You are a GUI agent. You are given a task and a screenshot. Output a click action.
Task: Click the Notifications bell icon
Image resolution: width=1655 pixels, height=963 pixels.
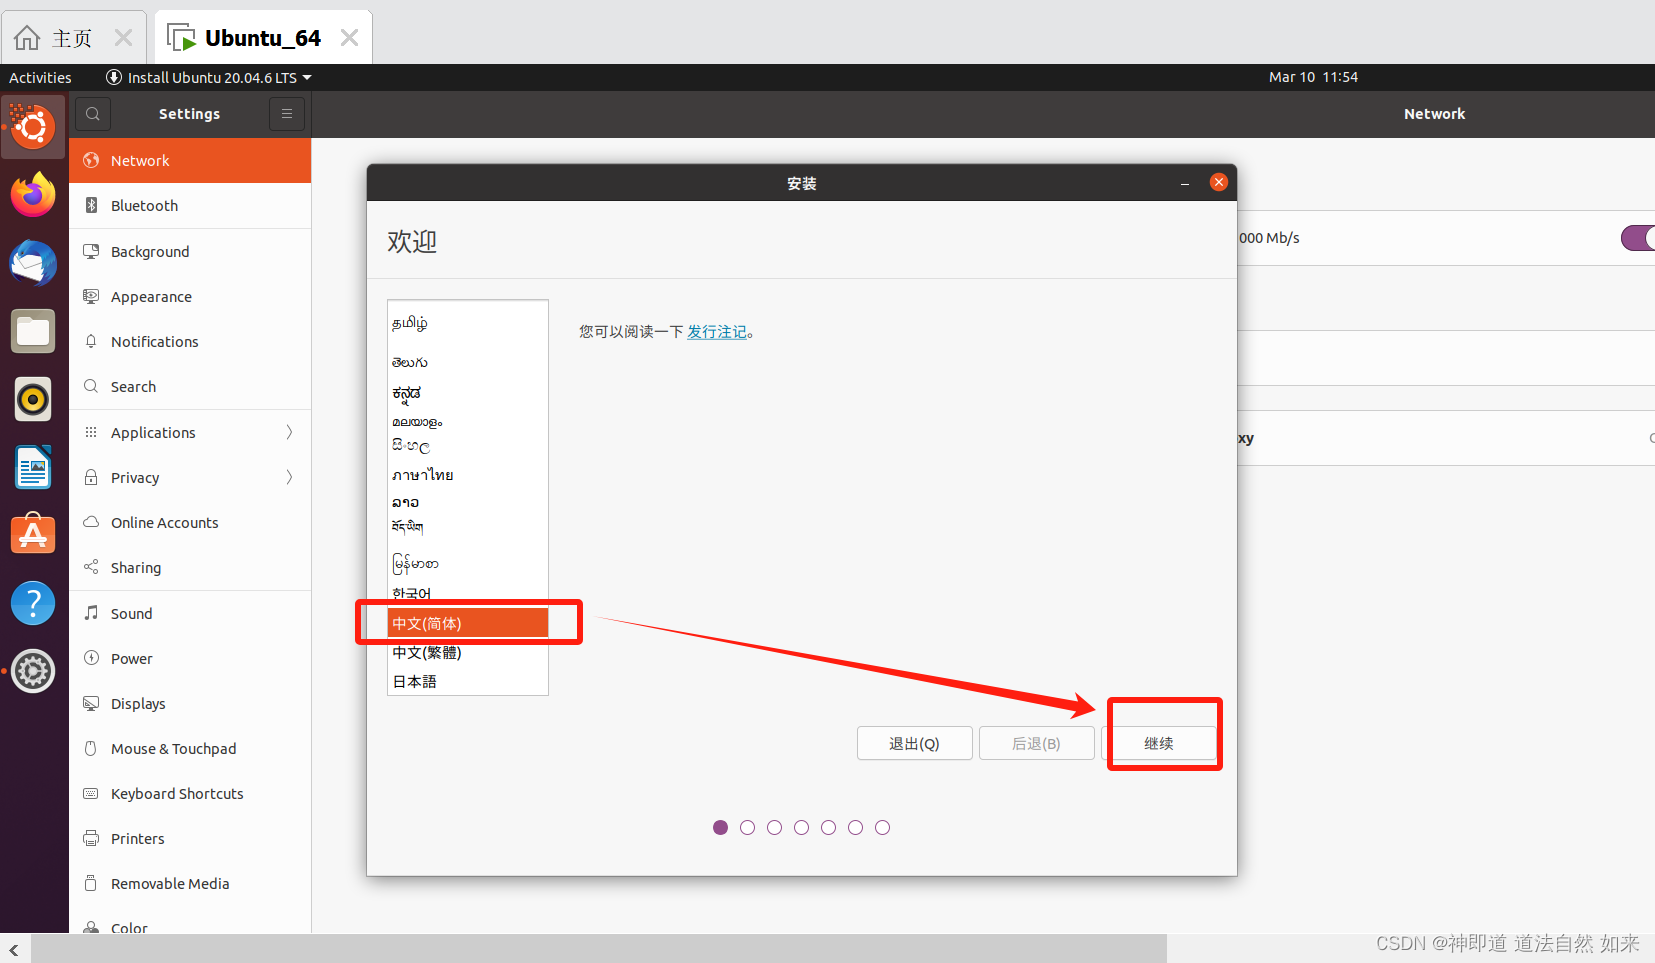point(91,341)
